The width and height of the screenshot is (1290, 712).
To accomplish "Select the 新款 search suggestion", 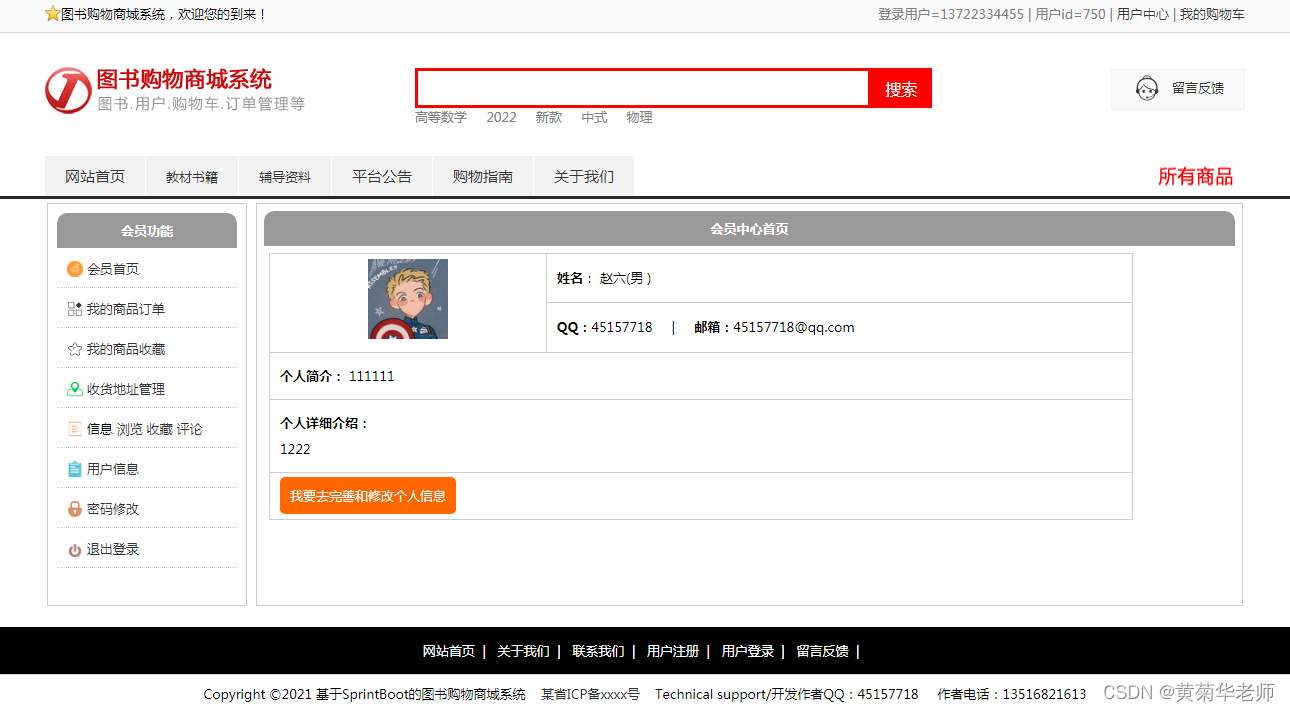I will click(549, 117).
